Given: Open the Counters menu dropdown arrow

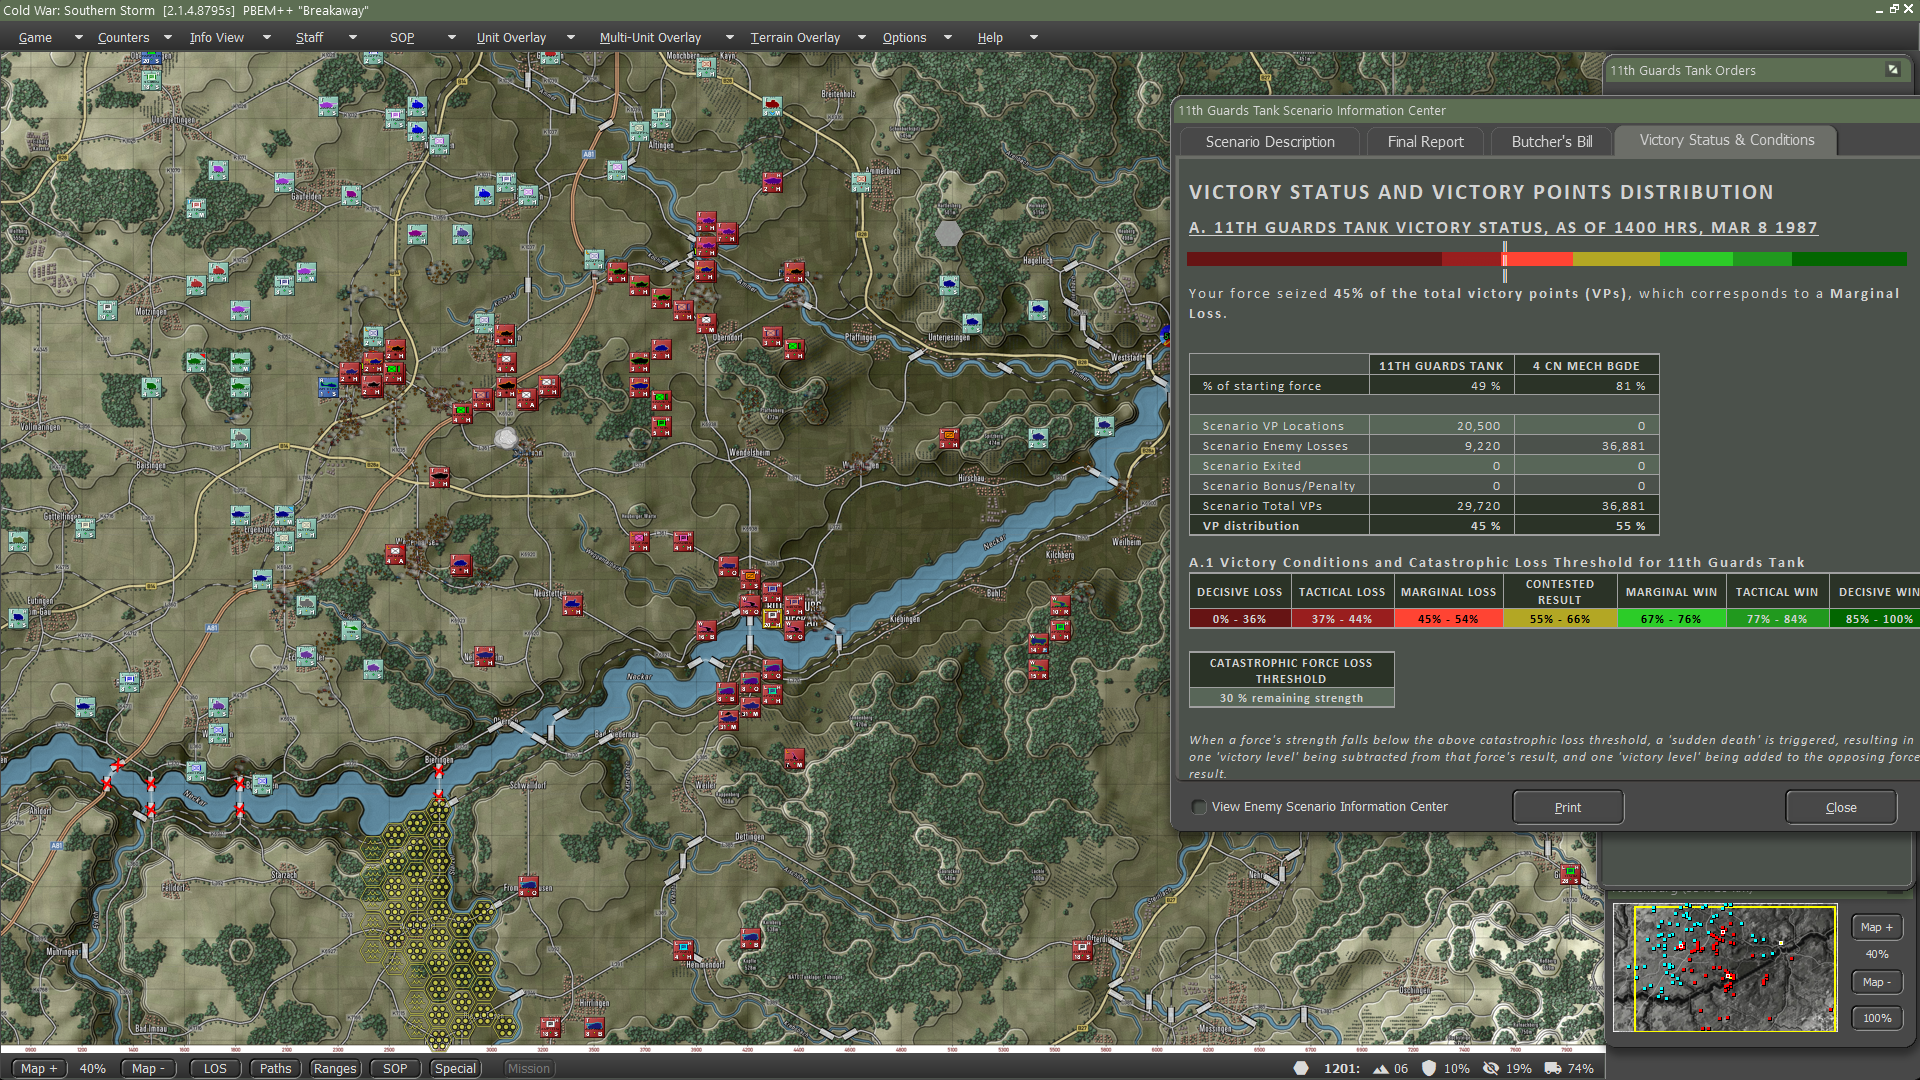Looking at the screenshot, I should tap(167, 38).
